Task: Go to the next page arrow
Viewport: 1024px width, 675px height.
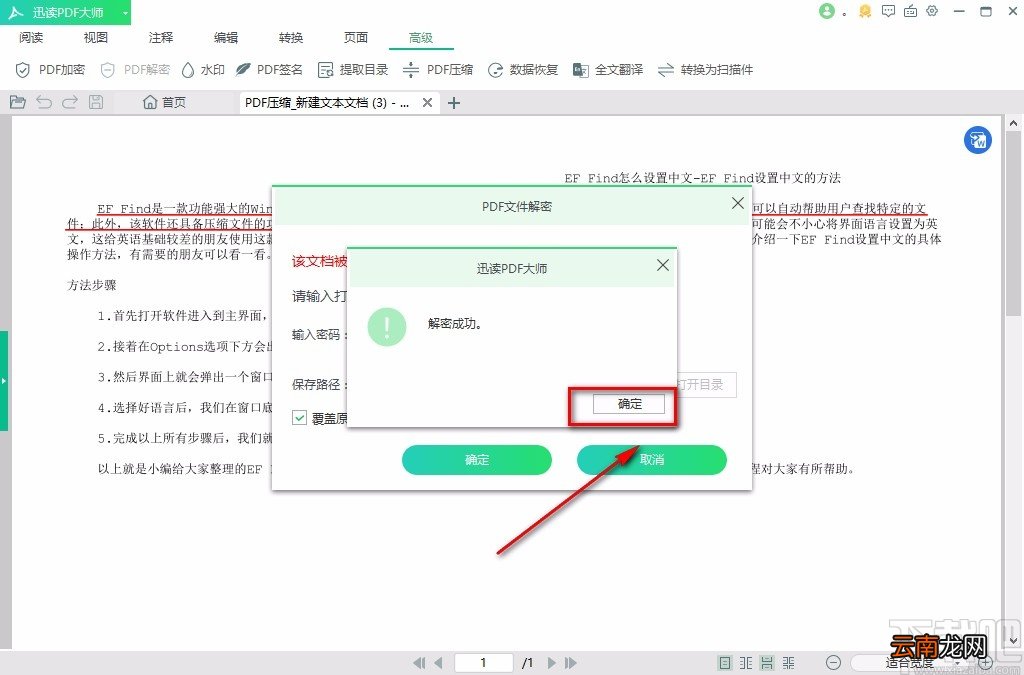Action: tap(551, 663)
